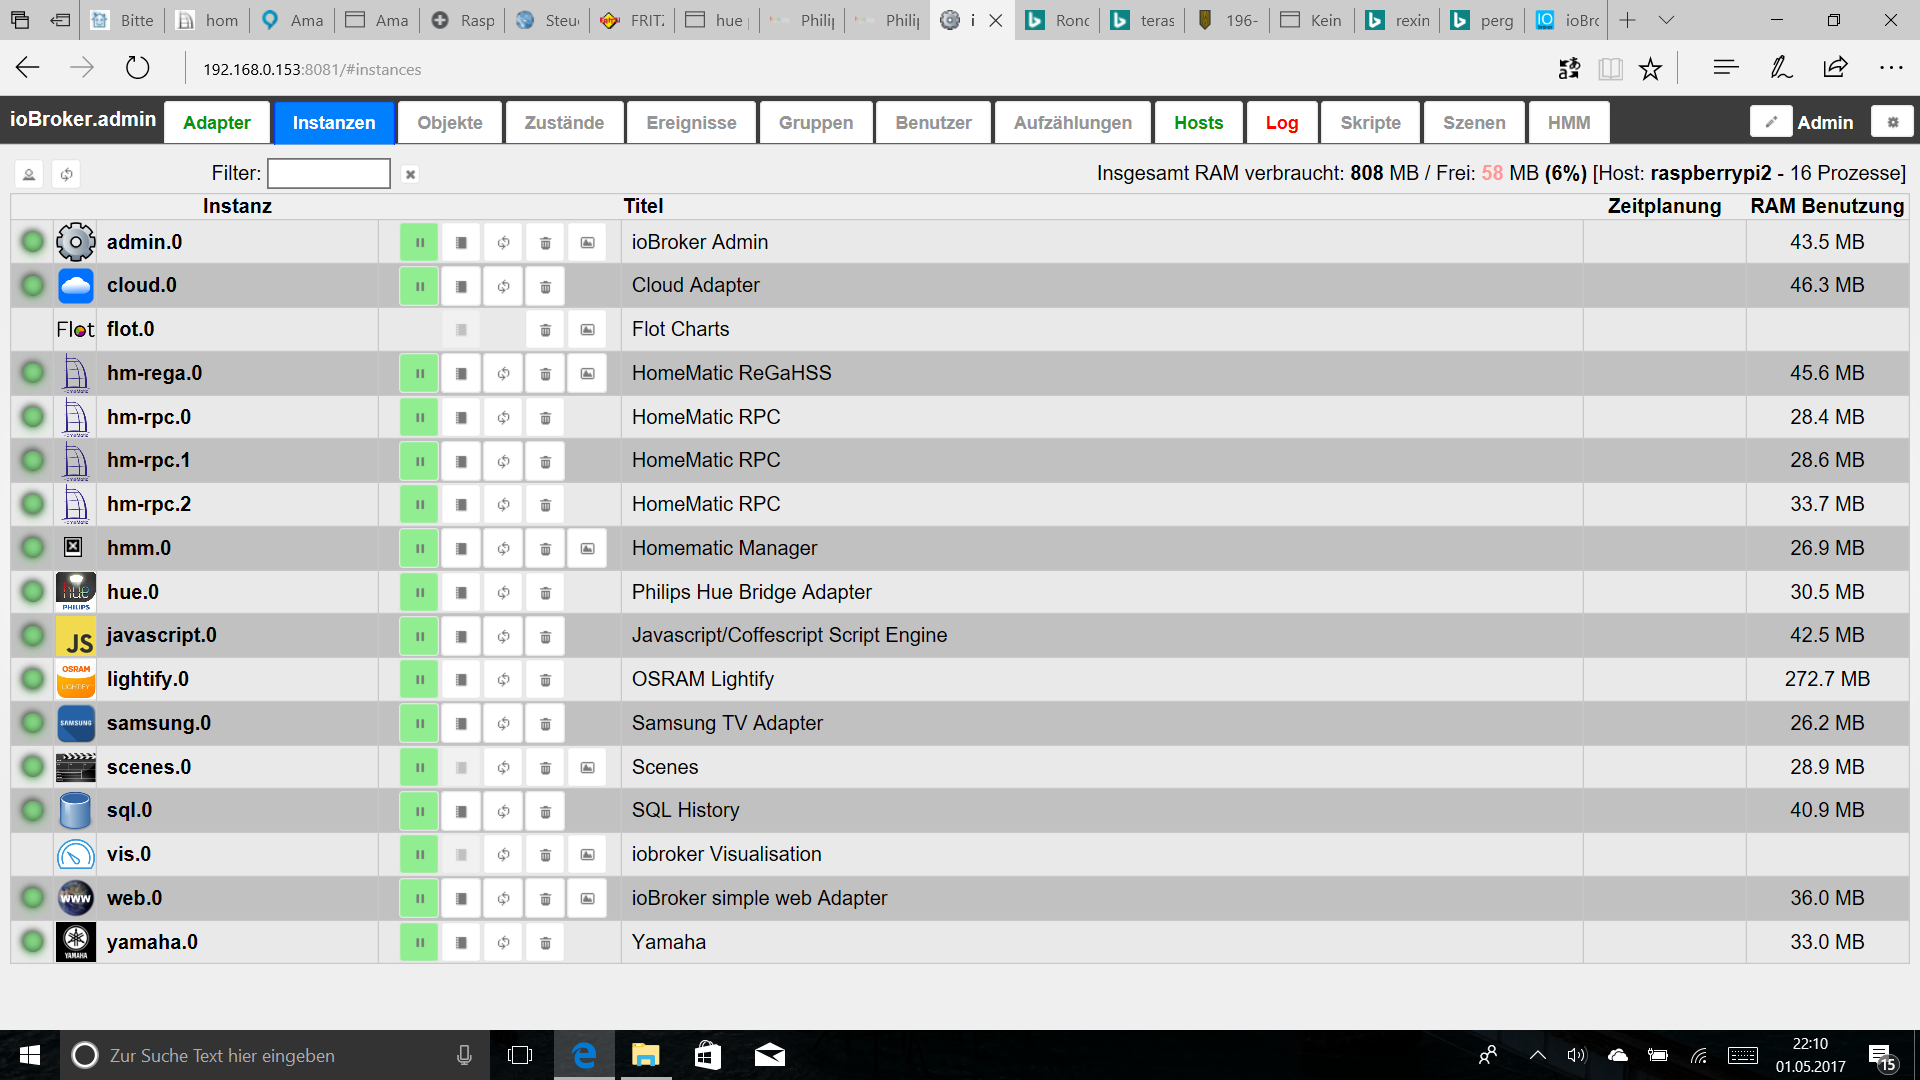
Task: Pause the web.0 instance
Action: 419,899
